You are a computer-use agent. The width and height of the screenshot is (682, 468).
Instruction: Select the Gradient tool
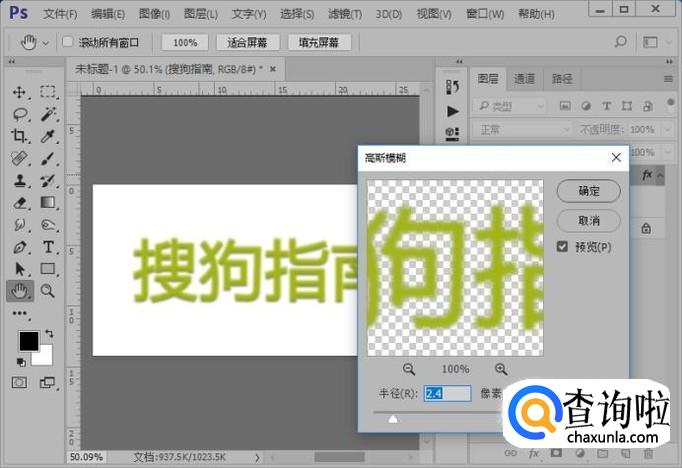[x=48, y=202]
